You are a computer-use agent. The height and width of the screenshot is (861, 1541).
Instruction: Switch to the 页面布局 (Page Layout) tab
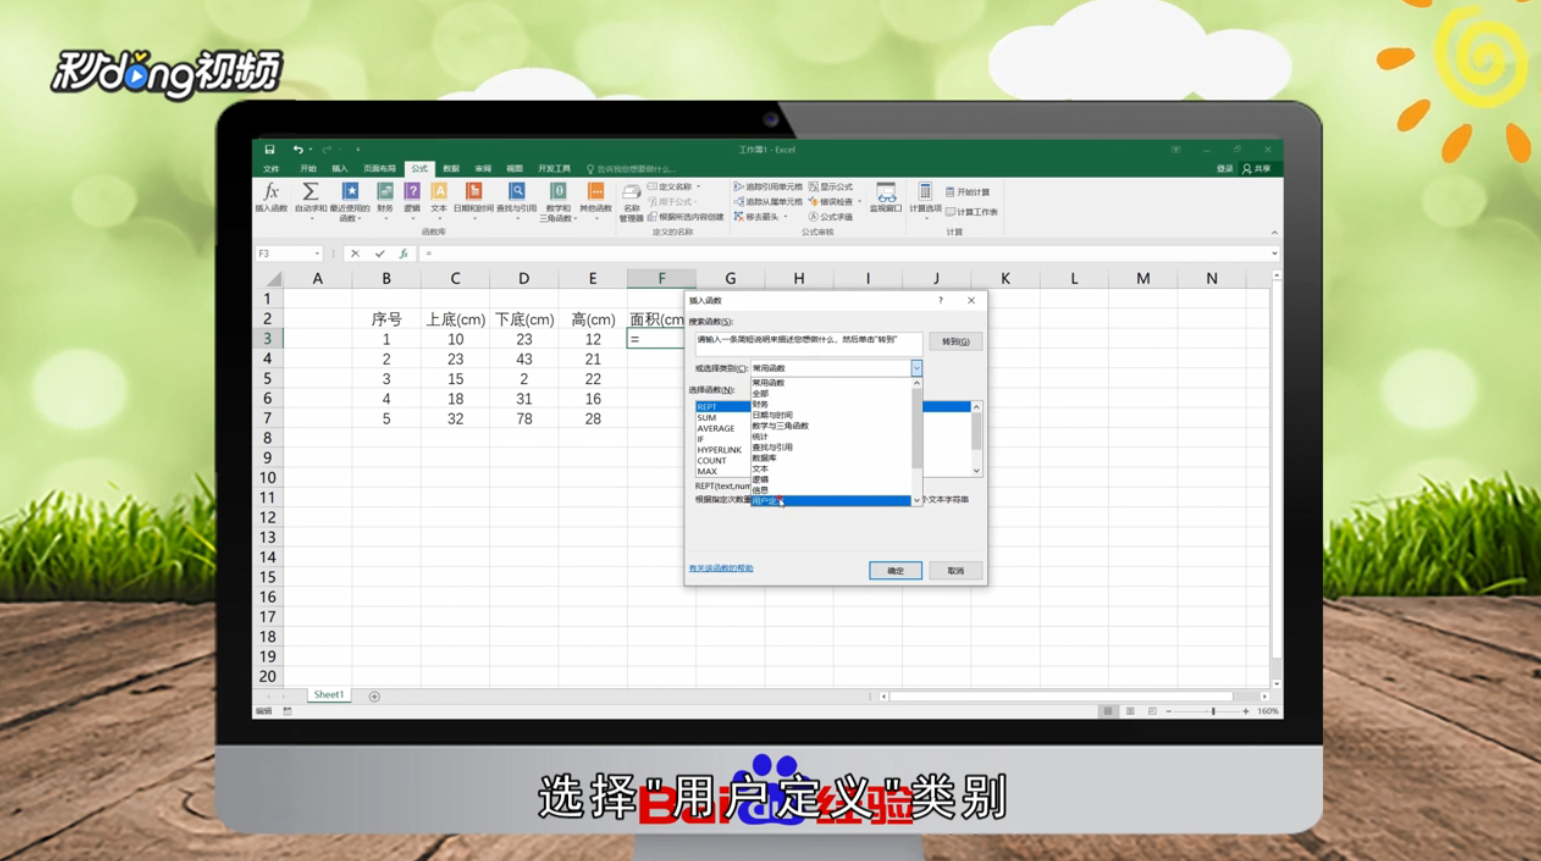pos(380,169)
